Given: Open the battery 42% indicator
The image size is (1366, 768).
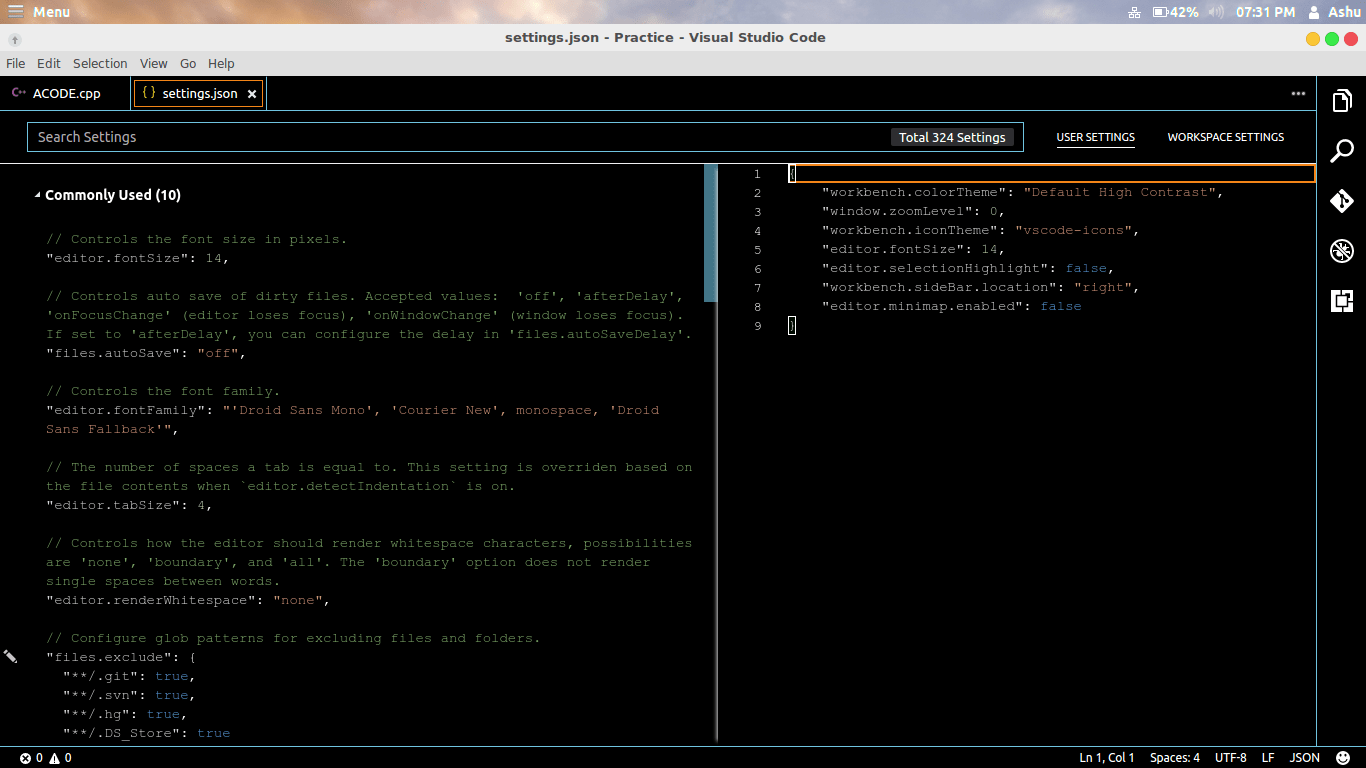Looking at the screenshot, I should (1176, 12).
